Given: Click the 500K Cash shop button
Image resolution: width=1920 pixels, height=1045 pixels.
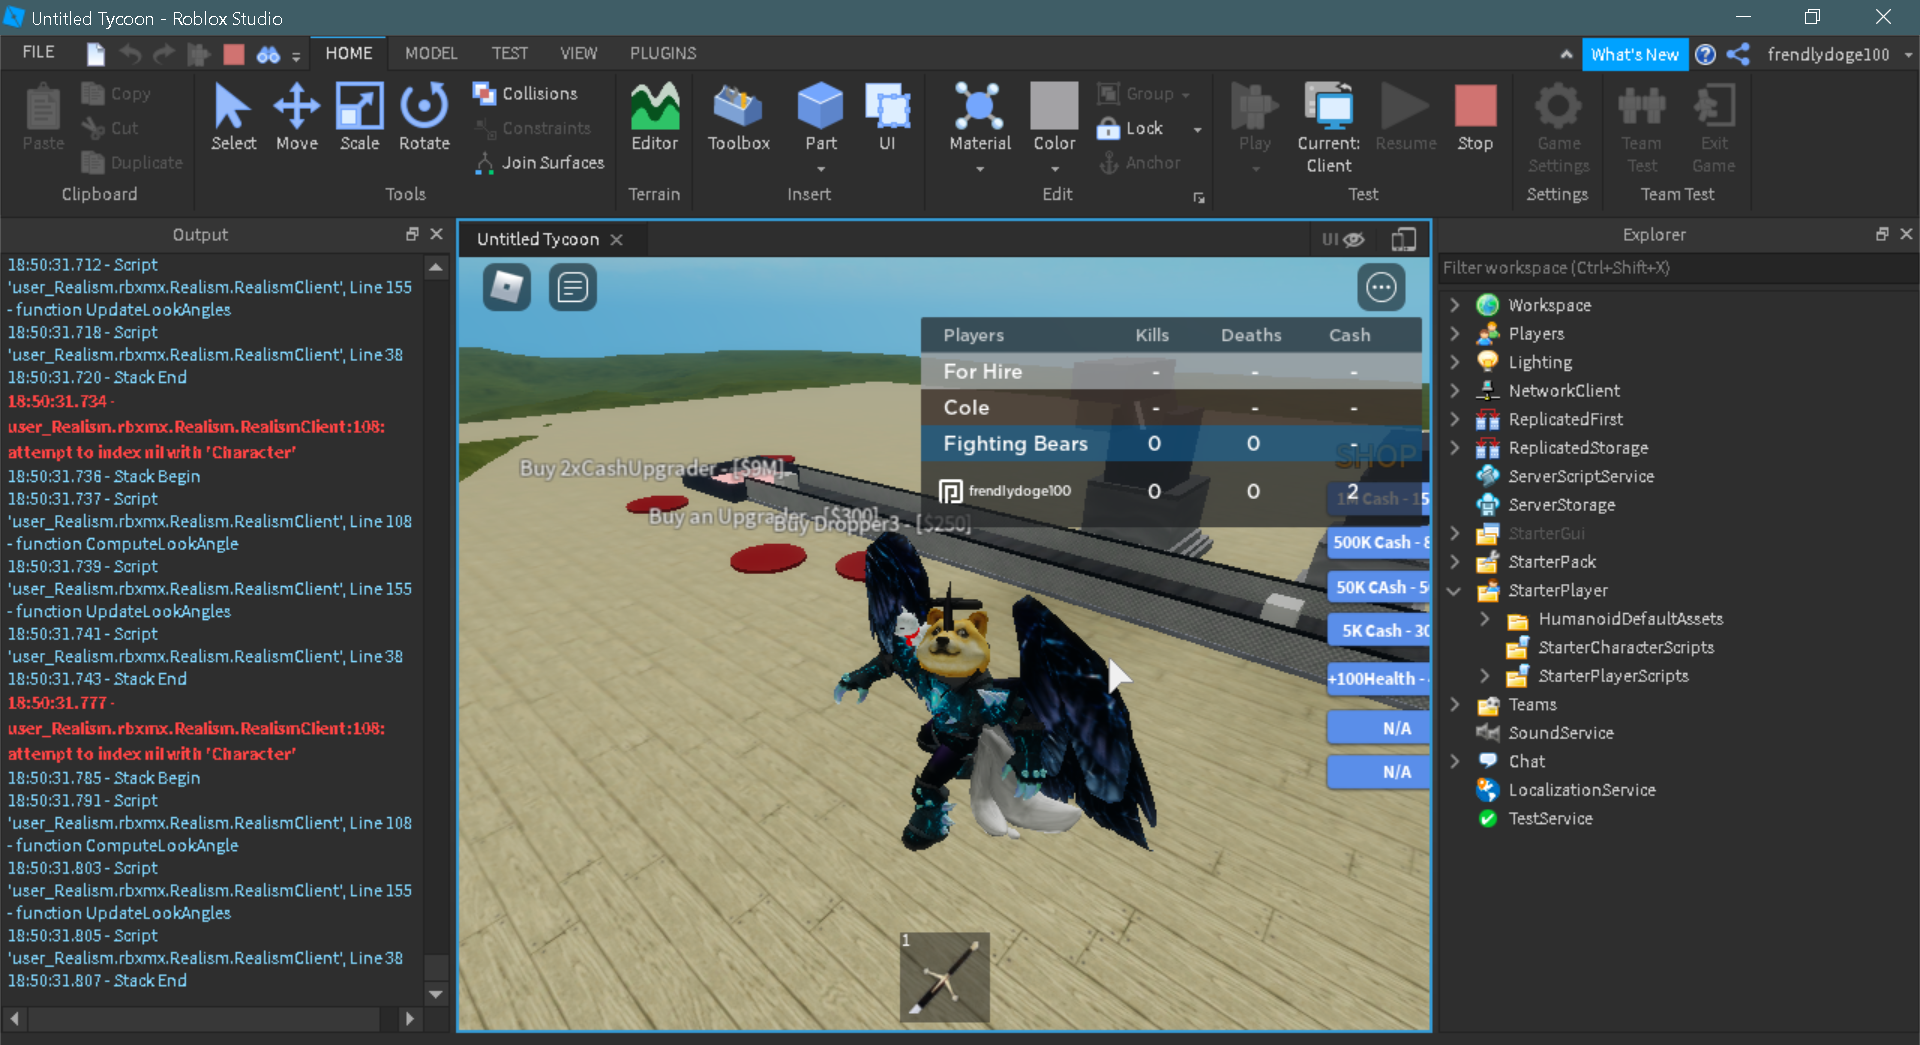Looking at the screenshot, I should (x=1379, y=543).
